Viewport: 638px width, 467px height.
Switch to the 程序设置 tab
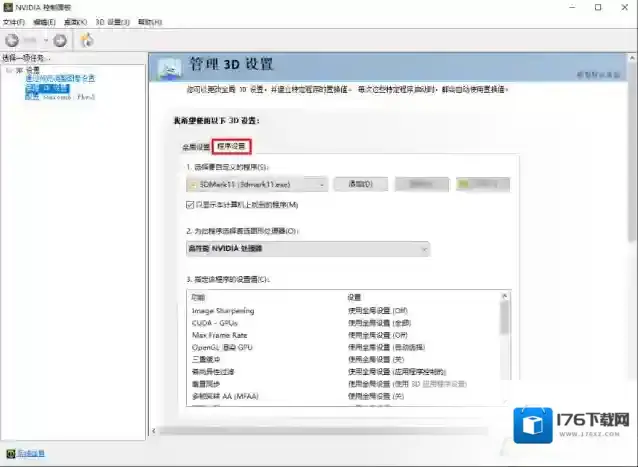tap(232, 146)
